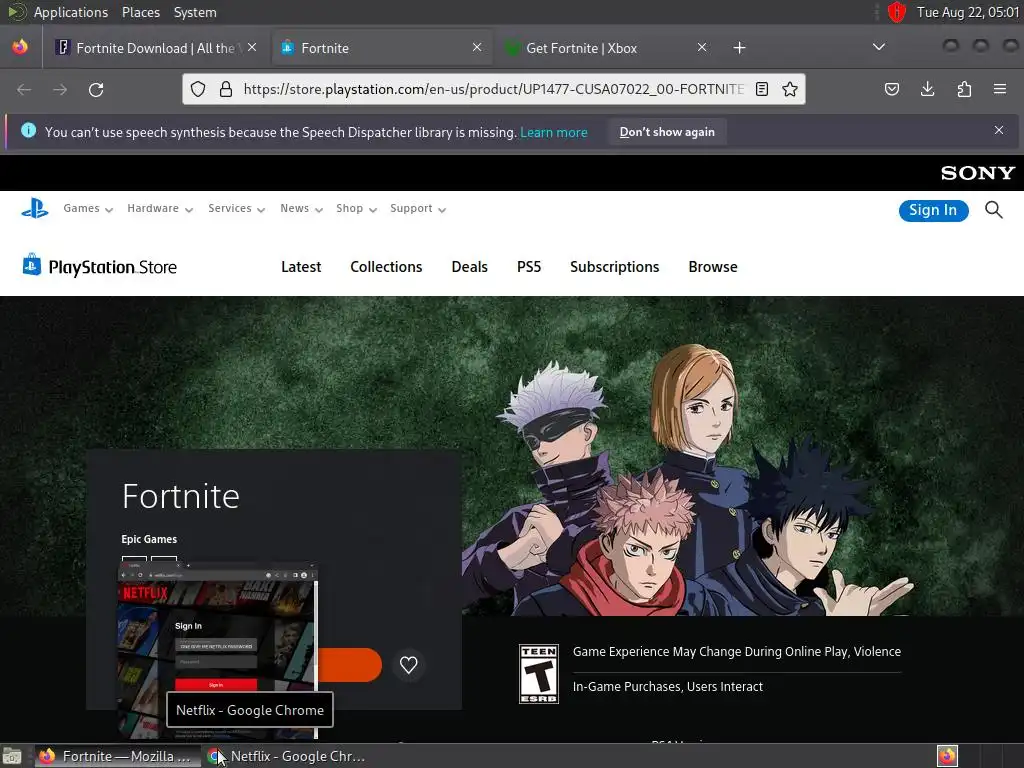Expand the Games dropdown menu
1024x768 pixels.
[x=88, y=208]
